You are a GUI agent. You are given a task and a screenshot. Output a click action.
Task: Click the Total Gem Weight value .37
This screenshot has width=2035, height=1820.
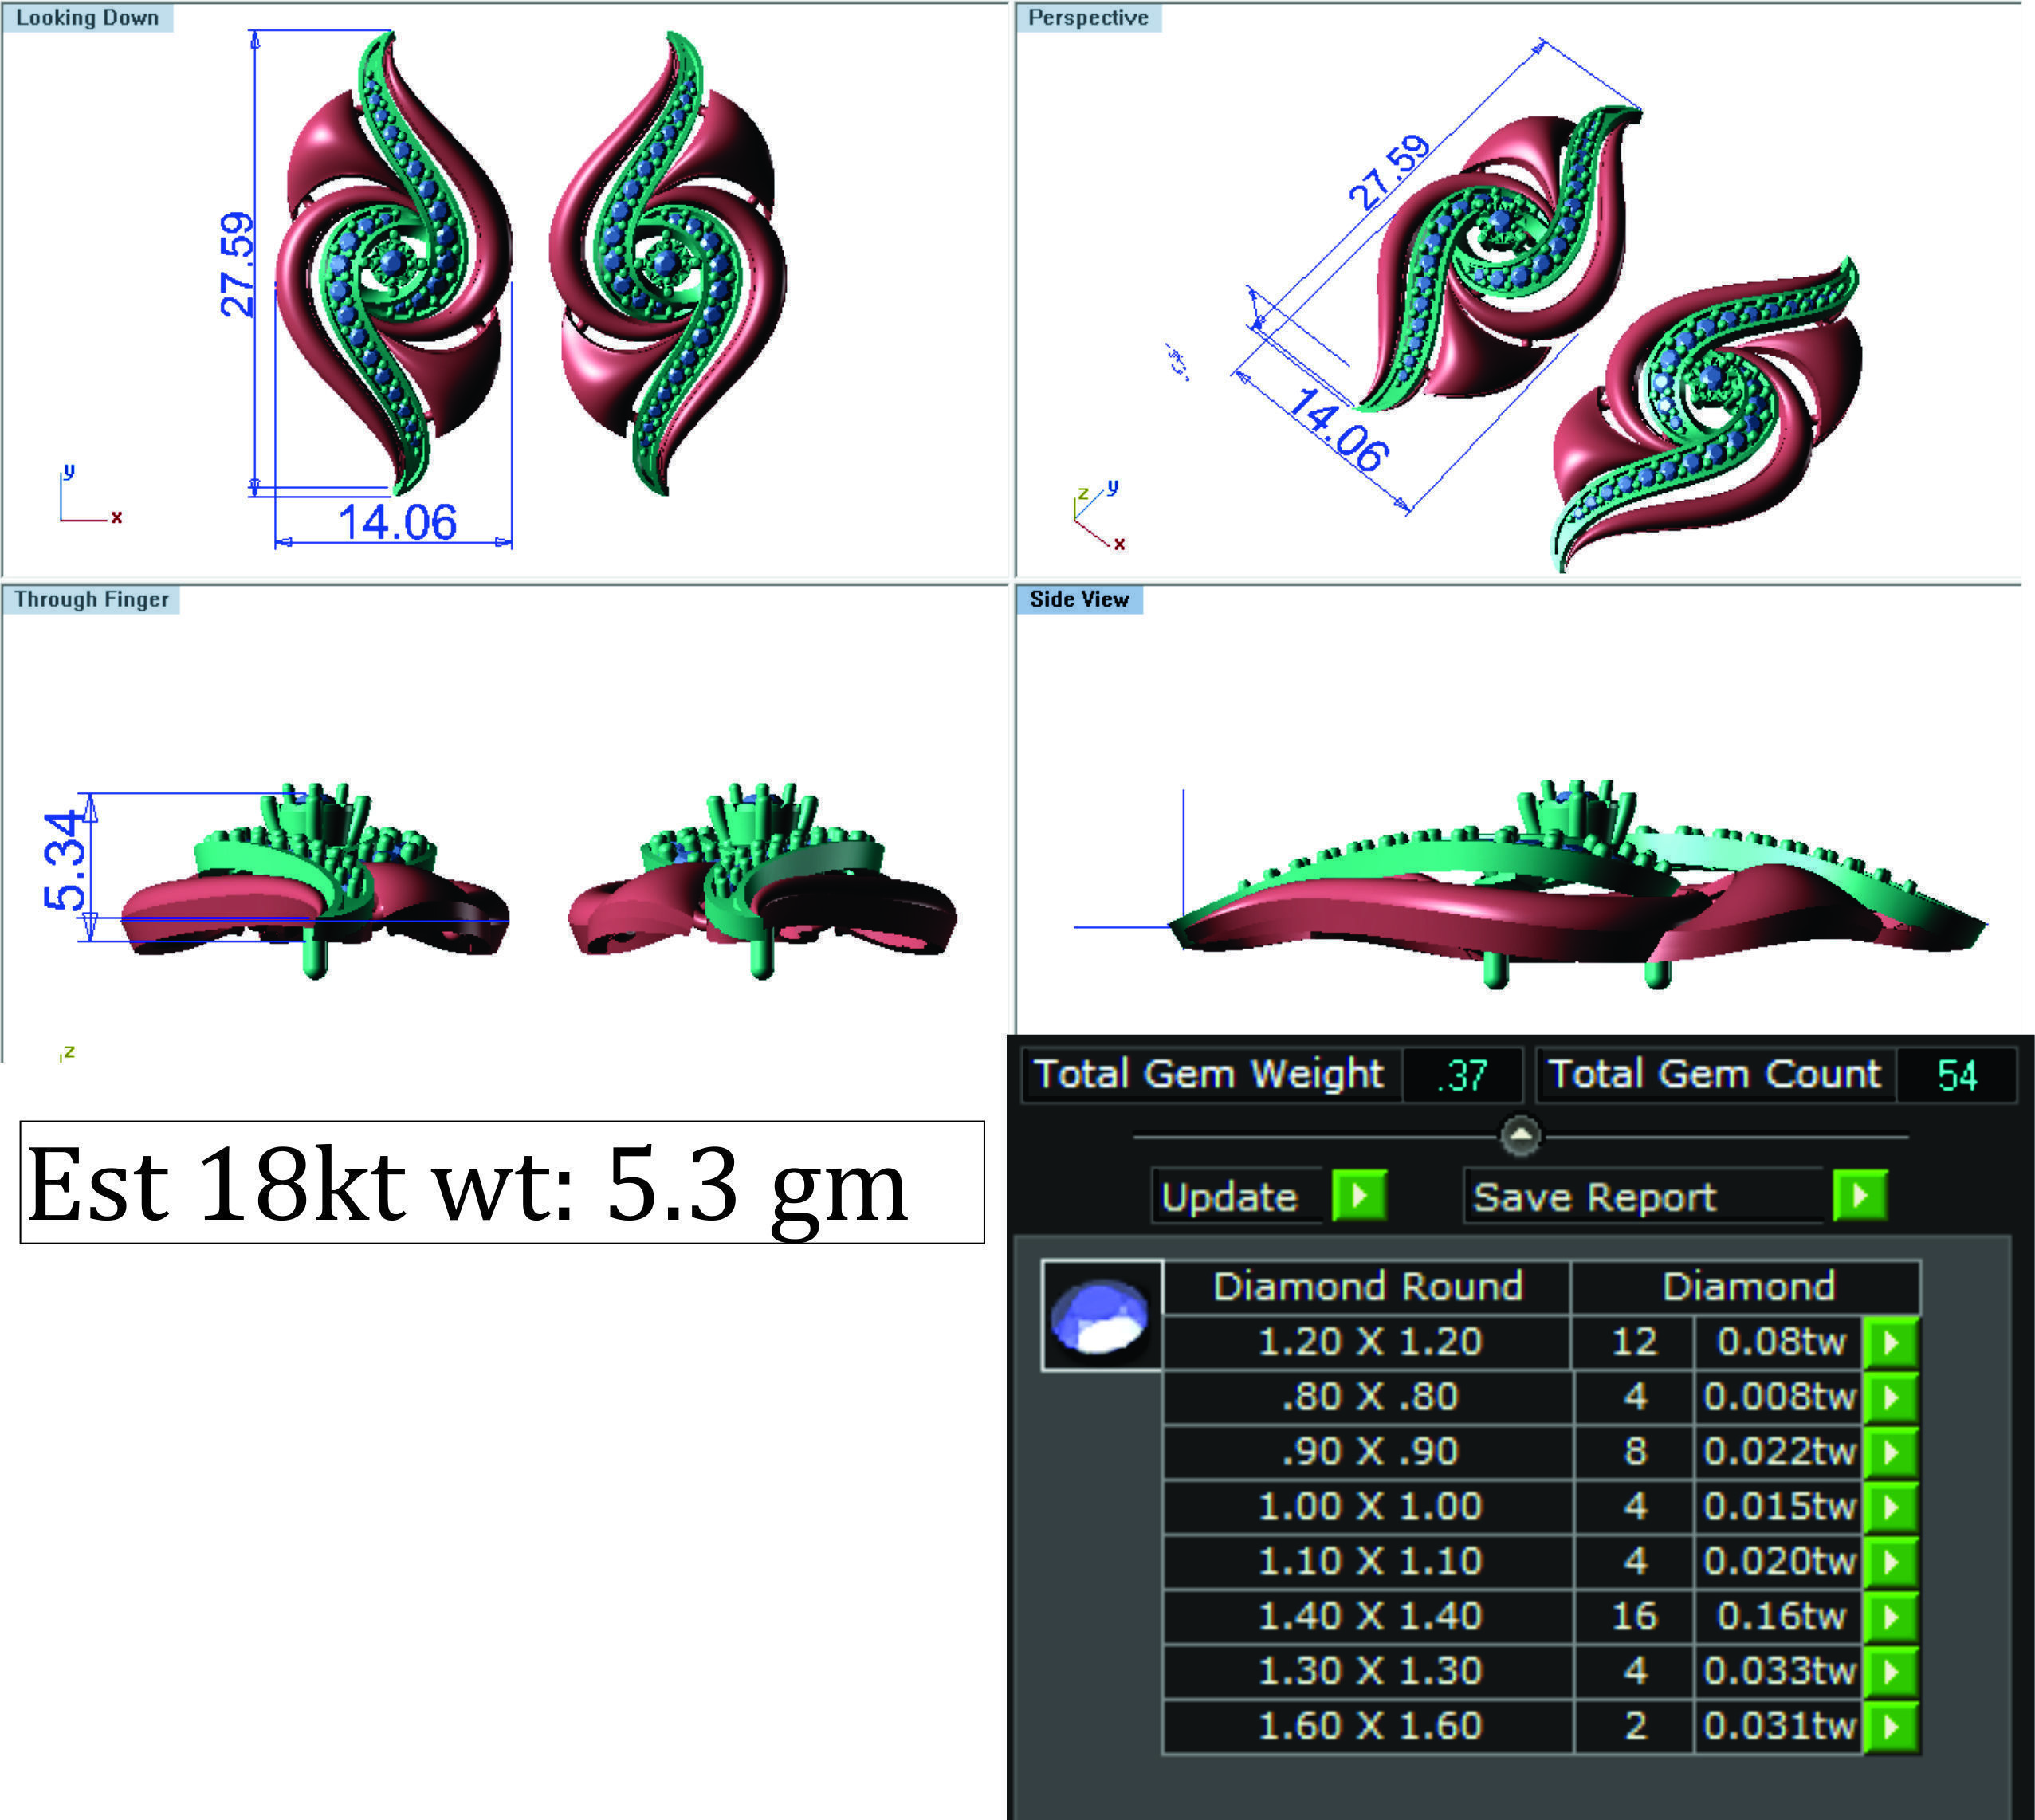(1462, 1075)
